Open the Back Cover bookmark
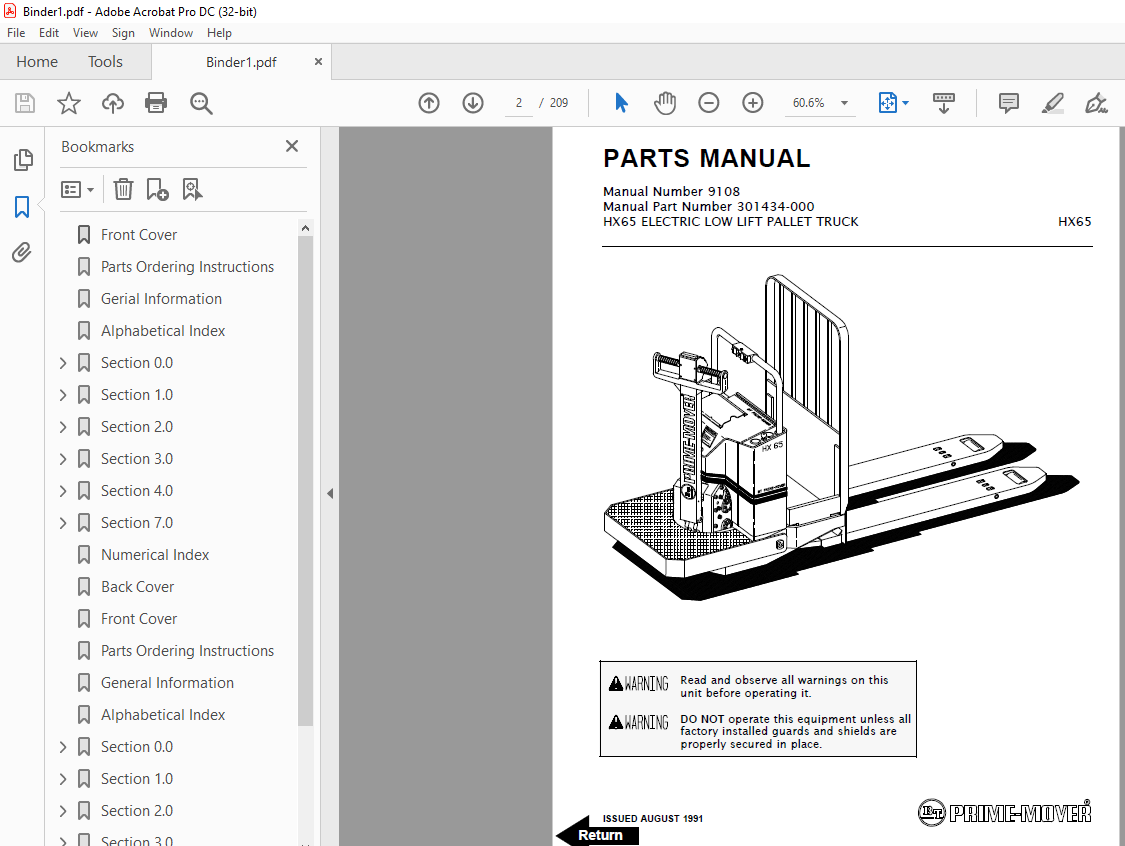Viewport: 1125px width, 846px height. point(138,587)
